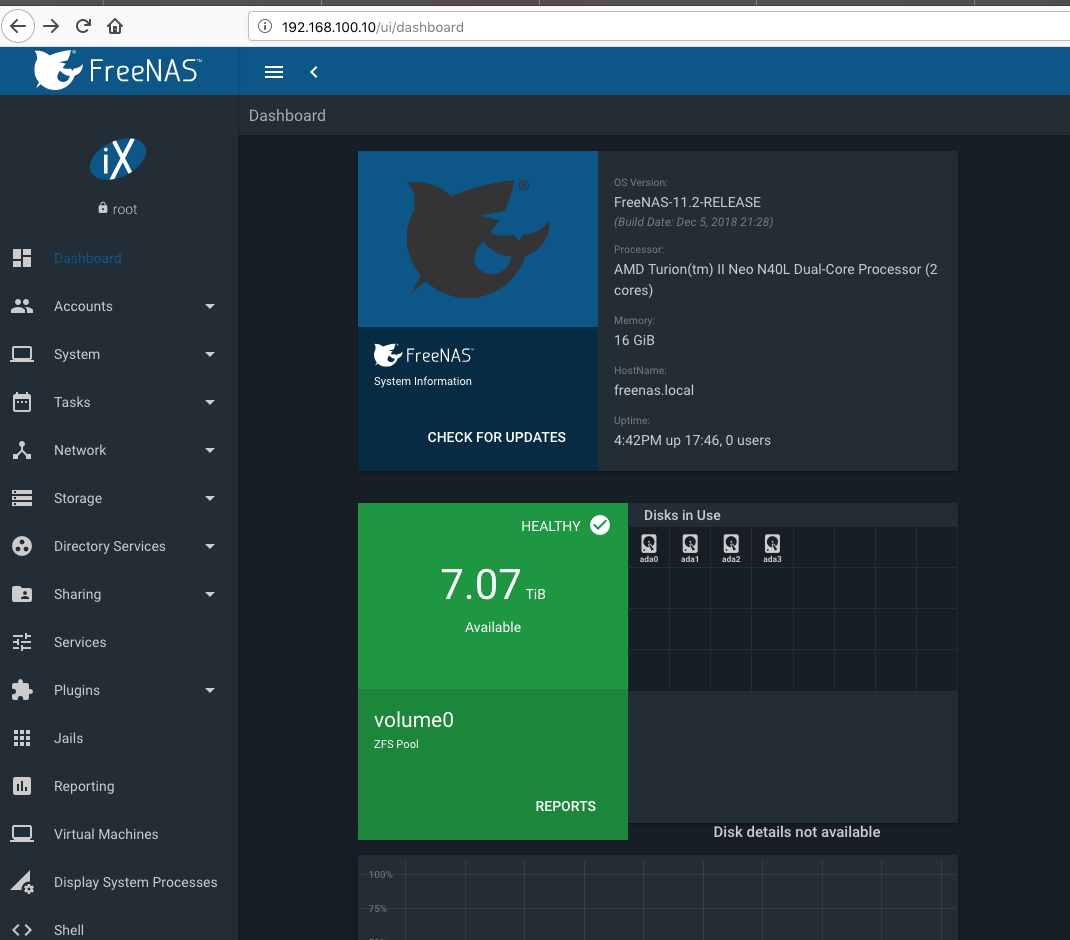This screenshot has height=940, width=1070.
Task: Click the System laptop icon
Action: coord(22,354)
